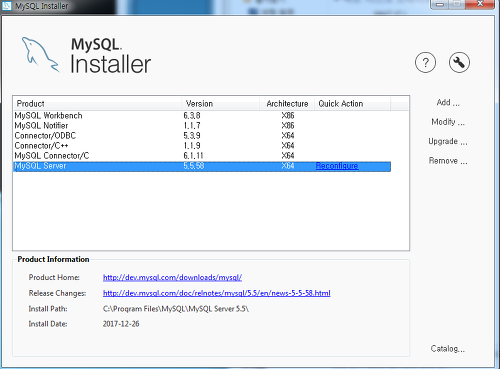Select the Connector/ODBC row
This screenshot has width=500, height=369.
click(202, 136)
